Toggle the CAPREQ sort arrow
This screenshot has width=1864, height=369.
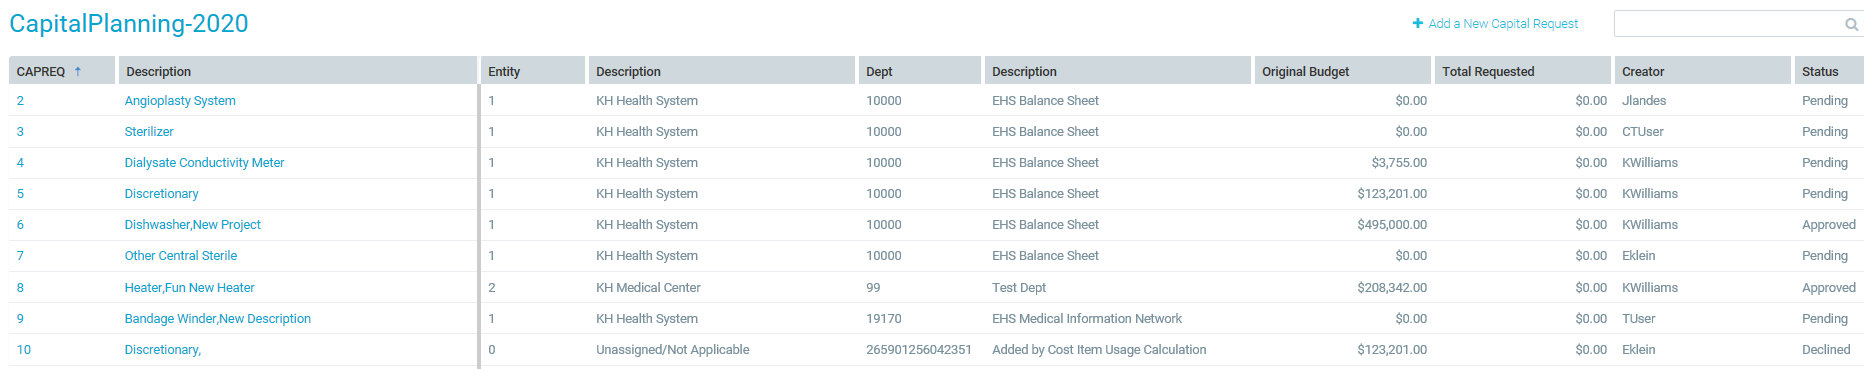pos(77,71)
